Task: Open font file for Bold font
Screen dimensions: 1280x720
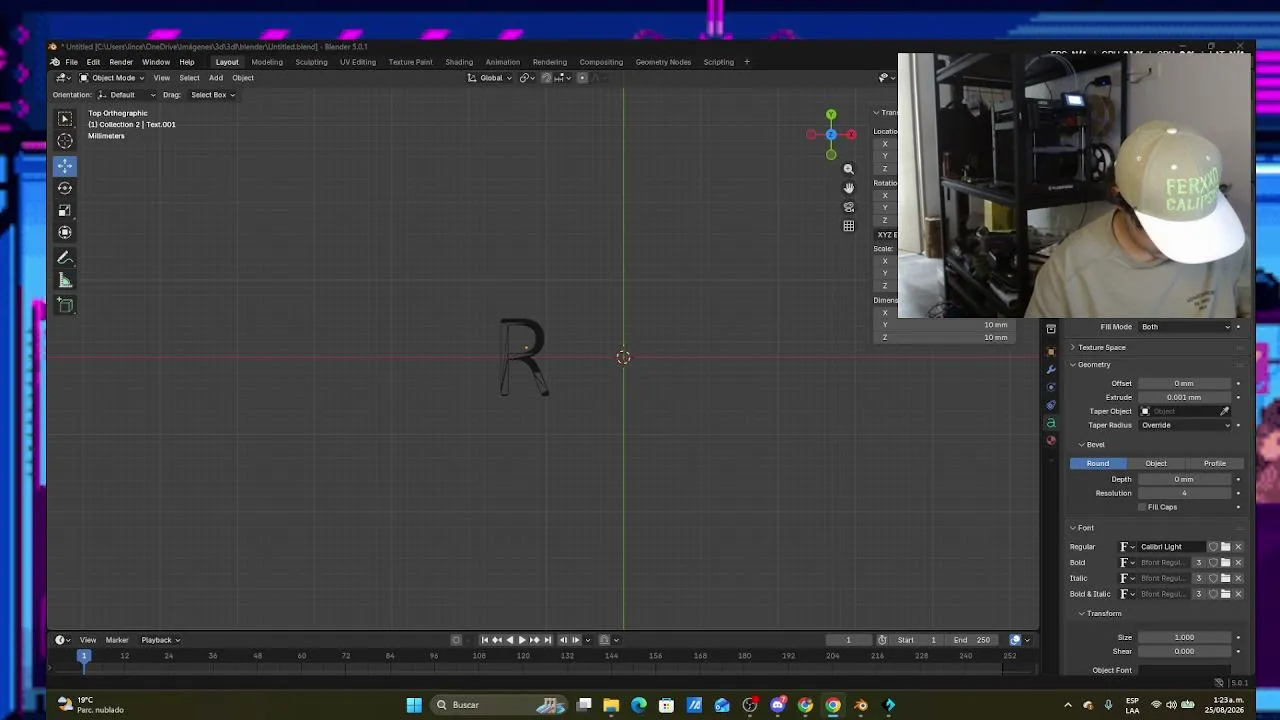Action: (x=1226, y=563)
